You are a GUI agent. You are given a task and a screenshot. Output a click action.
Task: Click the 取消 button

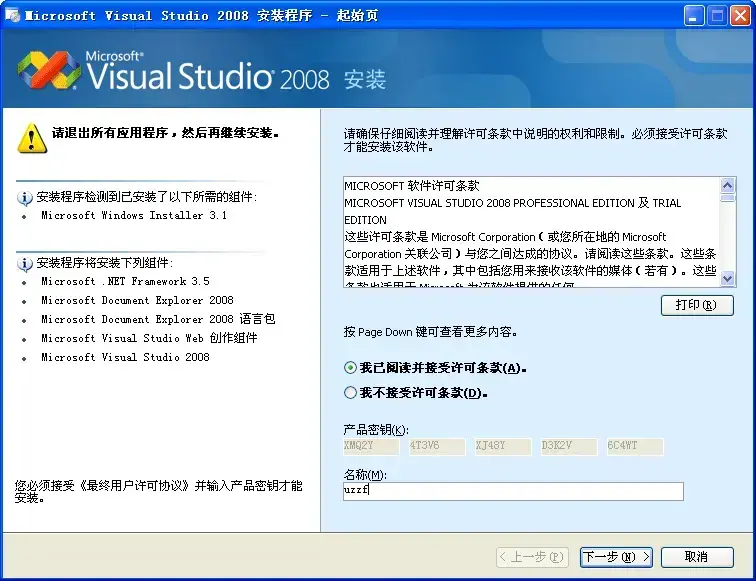click(x=697, y=557)
